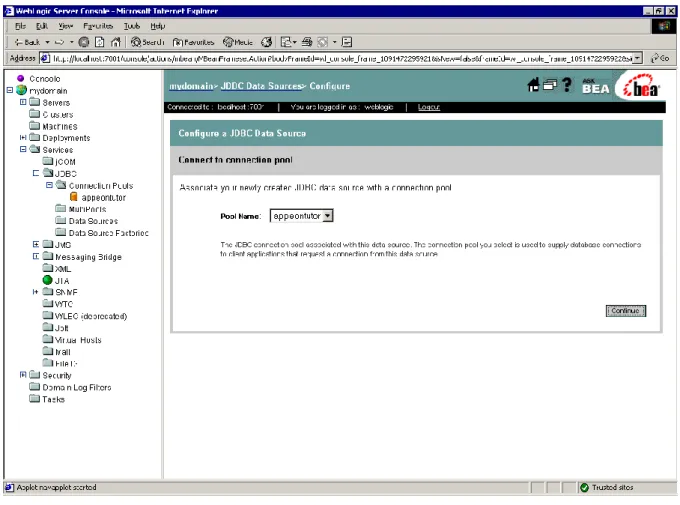This screenshot has width=680, height=505.
Task: Click the address URL field
Action: tap(341, 58)
